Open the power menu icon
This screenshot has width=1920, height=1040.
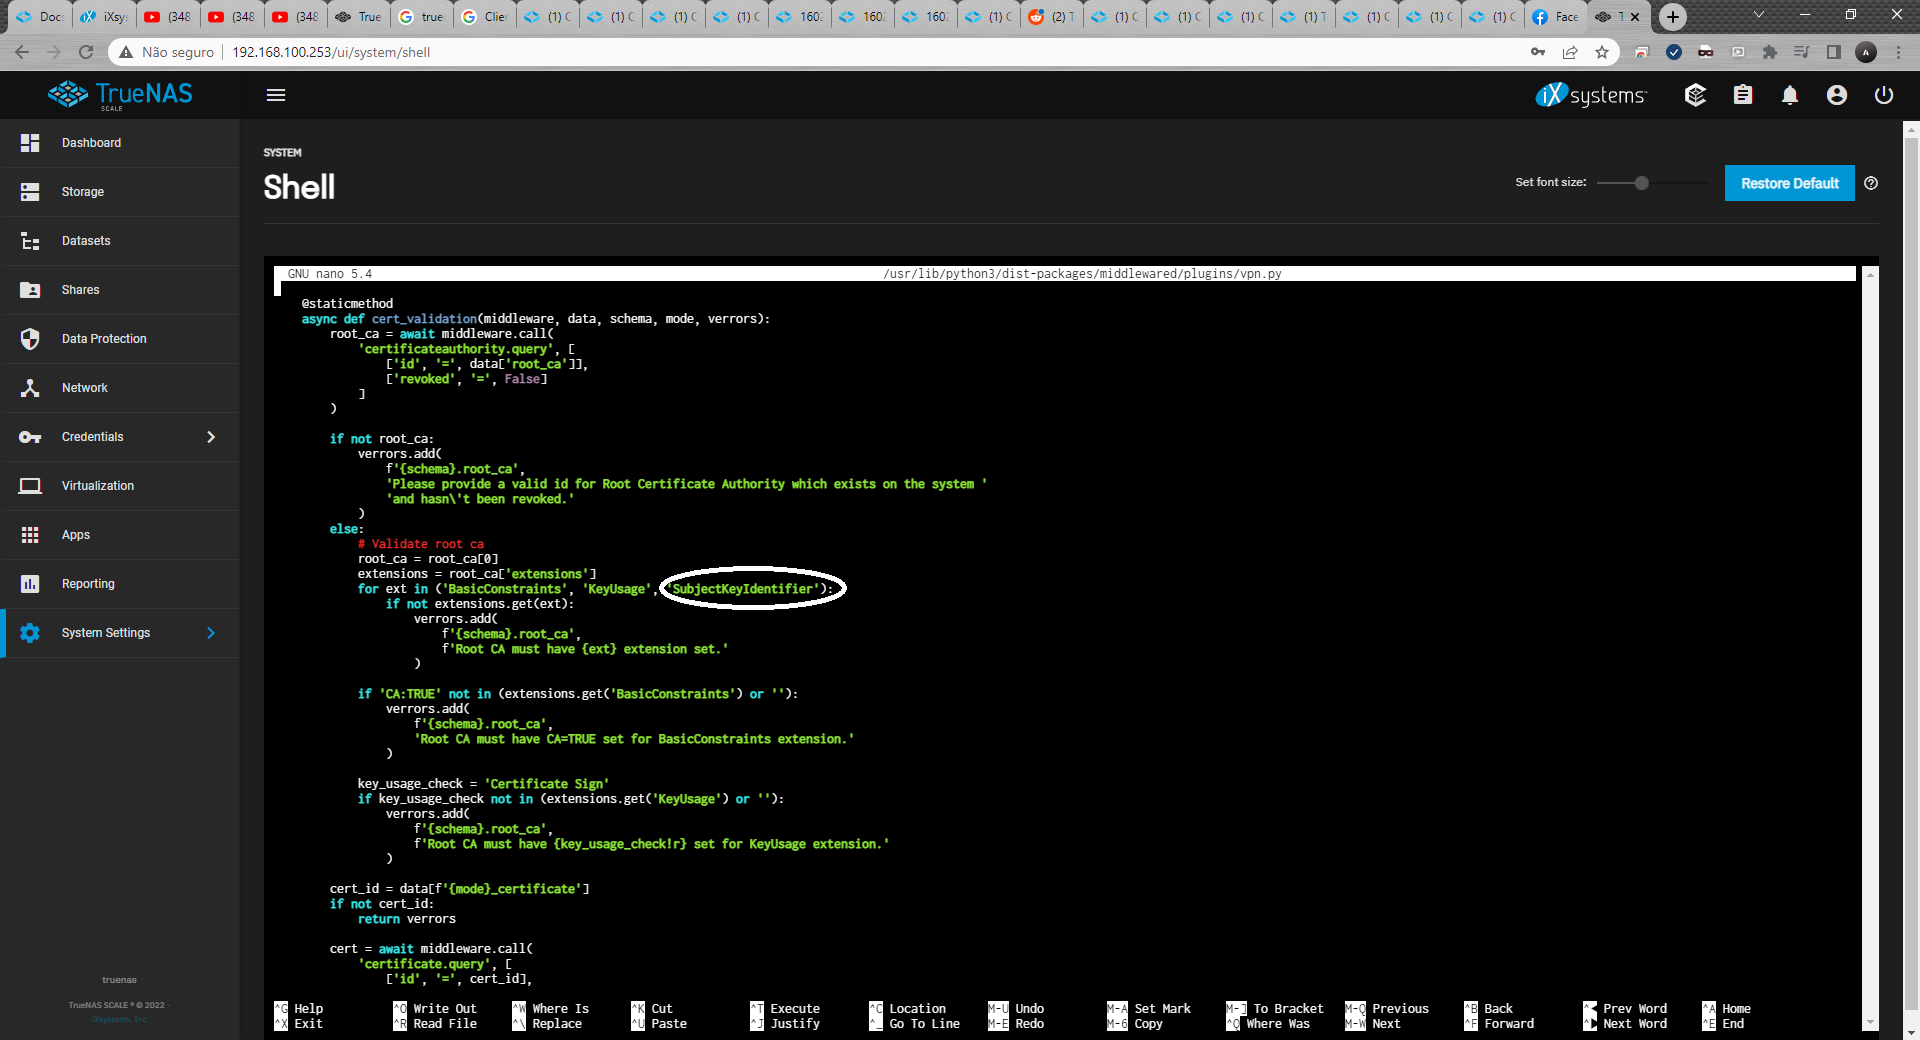1884,95
